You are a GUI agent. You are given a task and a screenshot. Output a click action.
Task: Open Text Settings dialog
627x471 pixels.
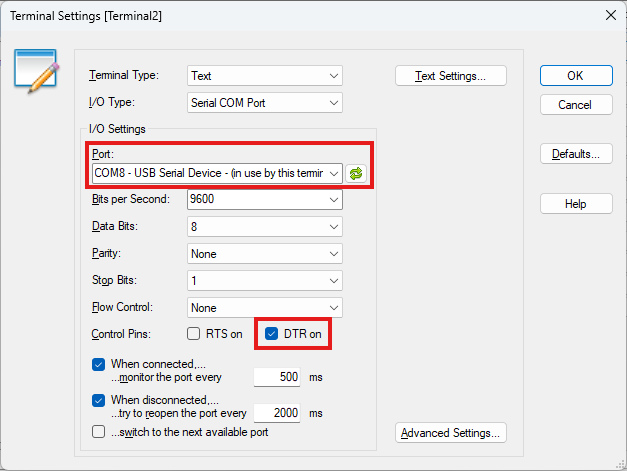click(x=451, y=76)
